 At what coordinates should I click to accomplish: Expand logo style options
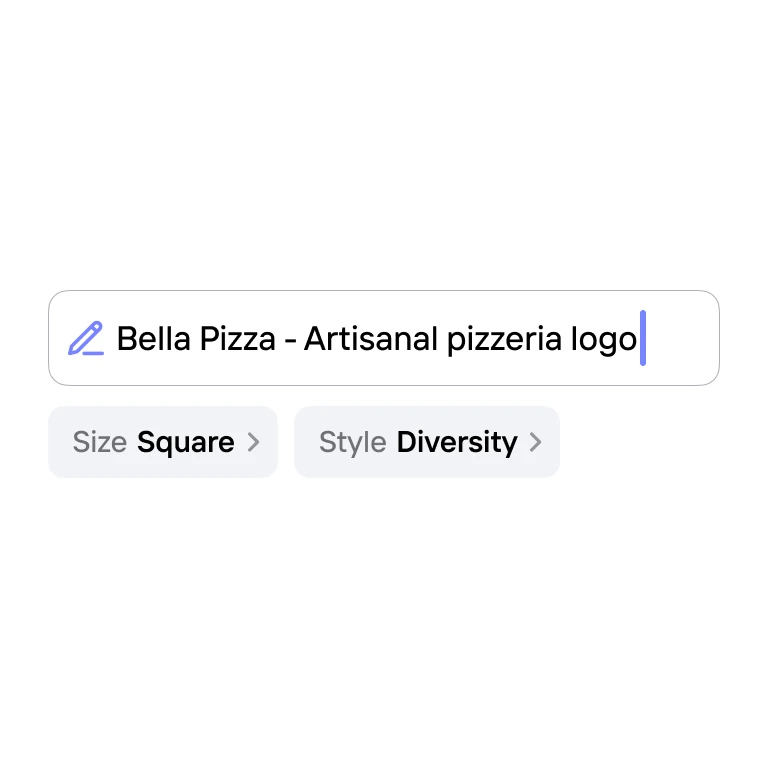tap(427, 442)
